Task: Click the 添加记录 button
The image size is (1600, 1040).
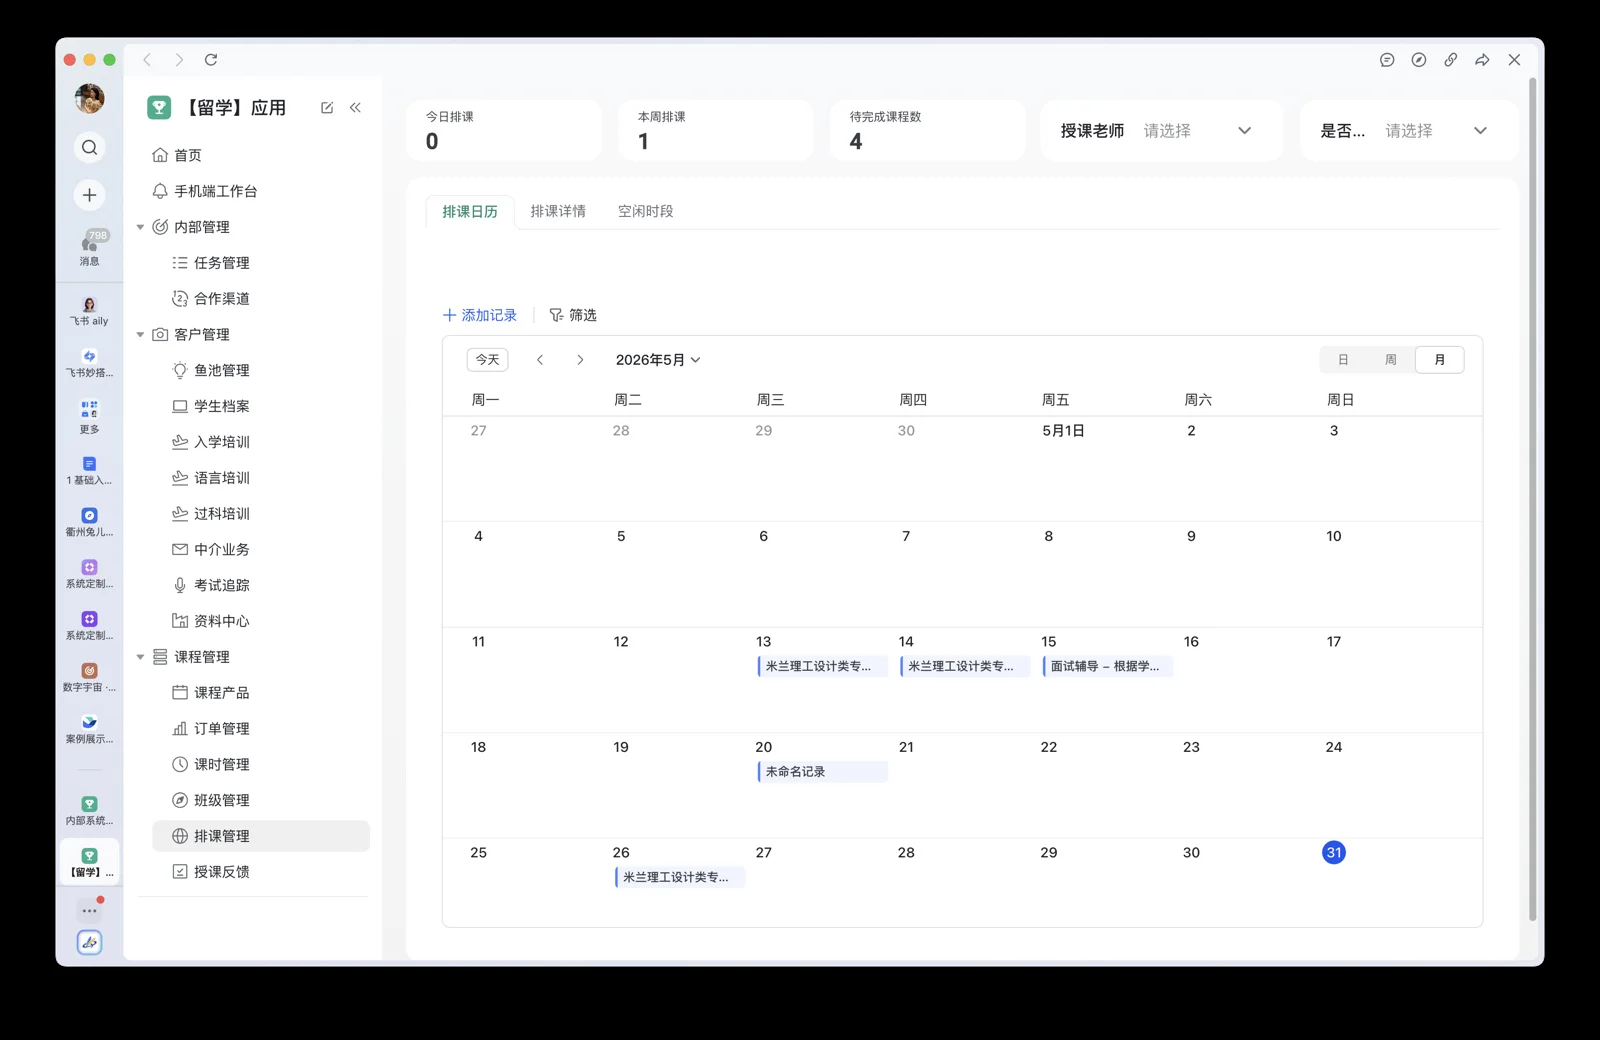Action: (480, 315)
